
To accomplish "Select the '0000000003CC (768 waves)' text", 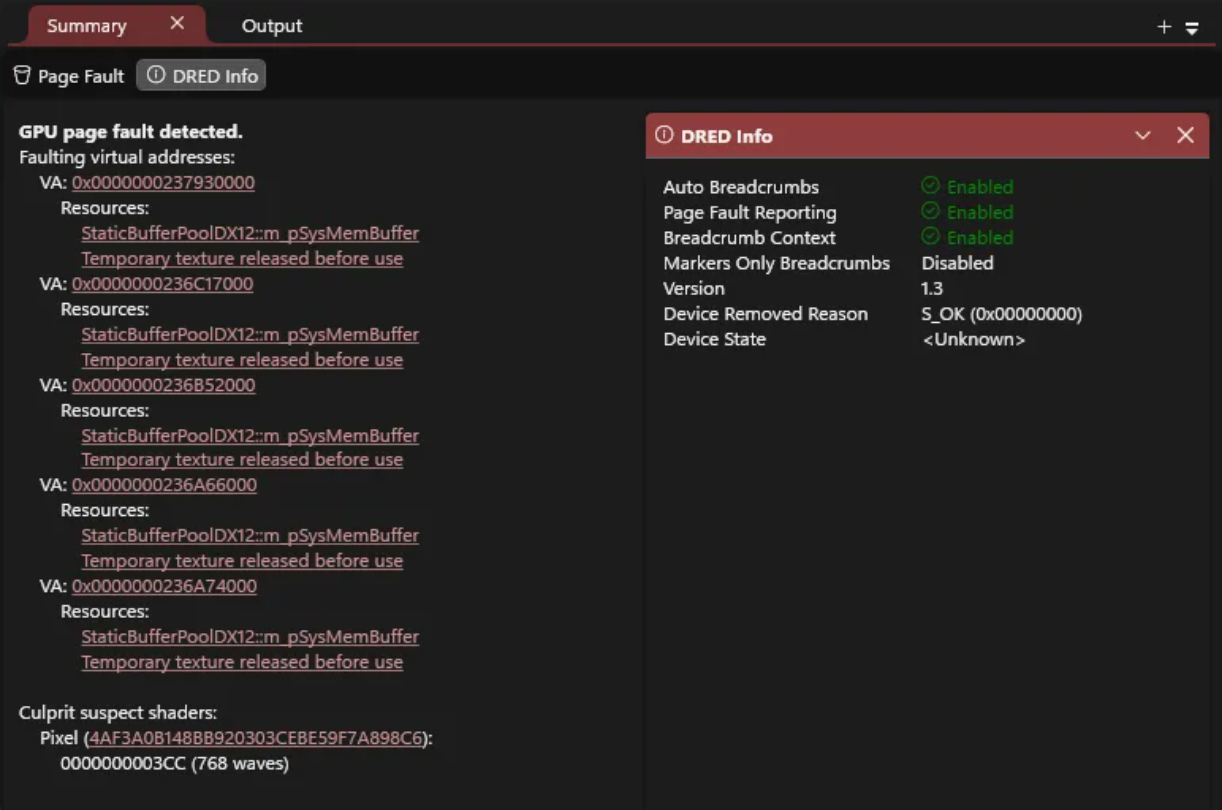I will coord(175,764).
